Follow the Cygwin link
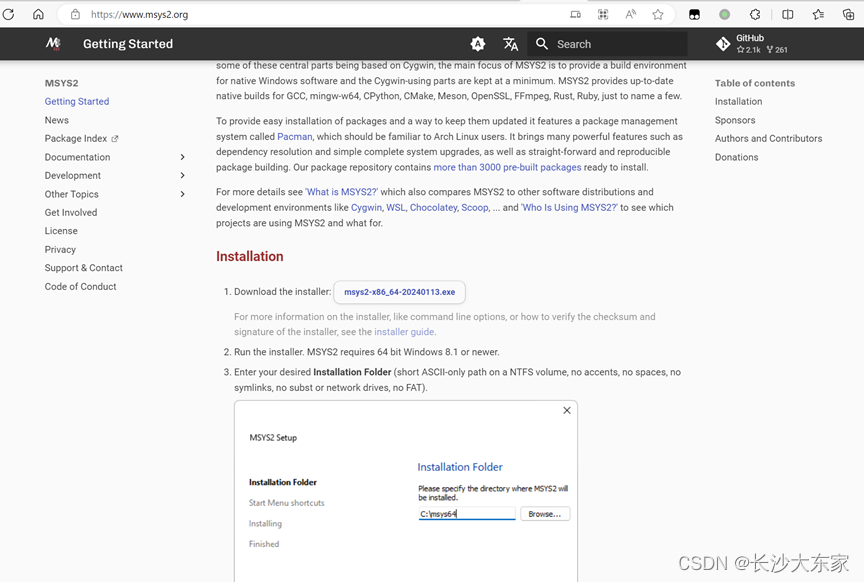 coord(366,208)
